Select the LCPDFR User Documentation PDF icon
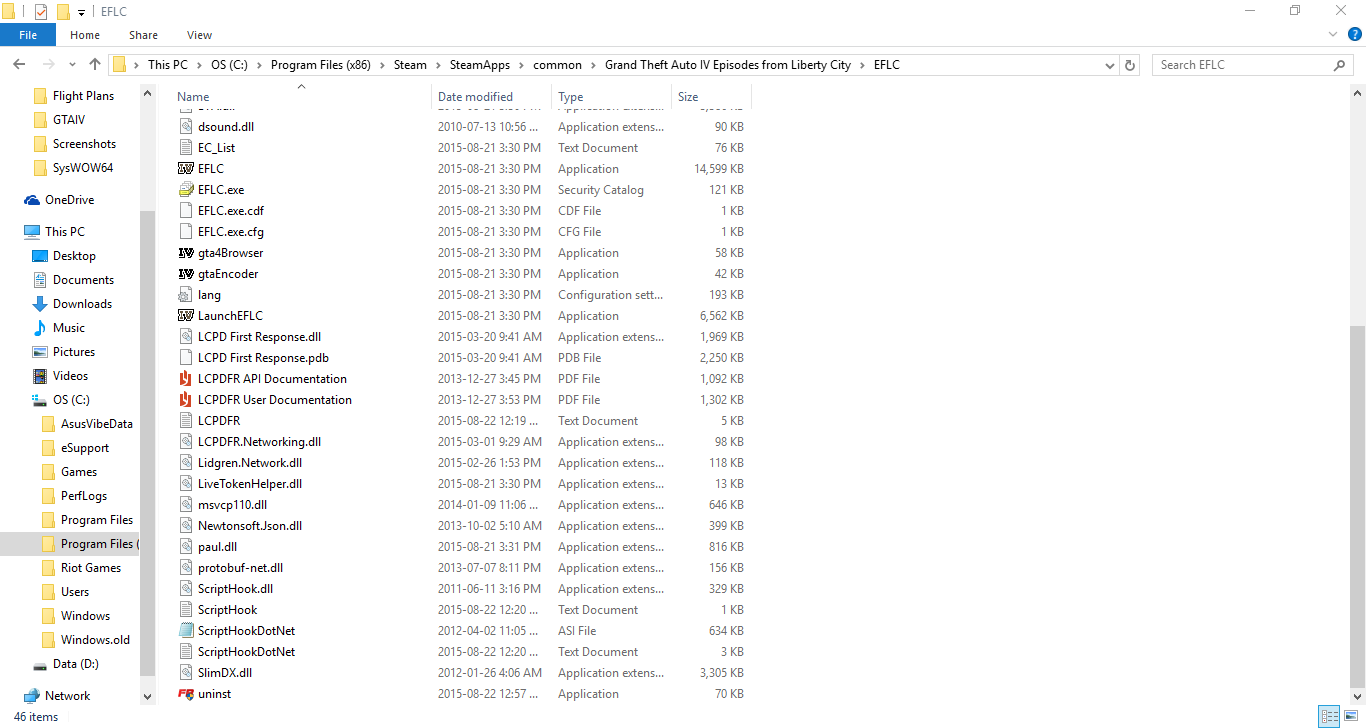 click(x=185, y=400)
